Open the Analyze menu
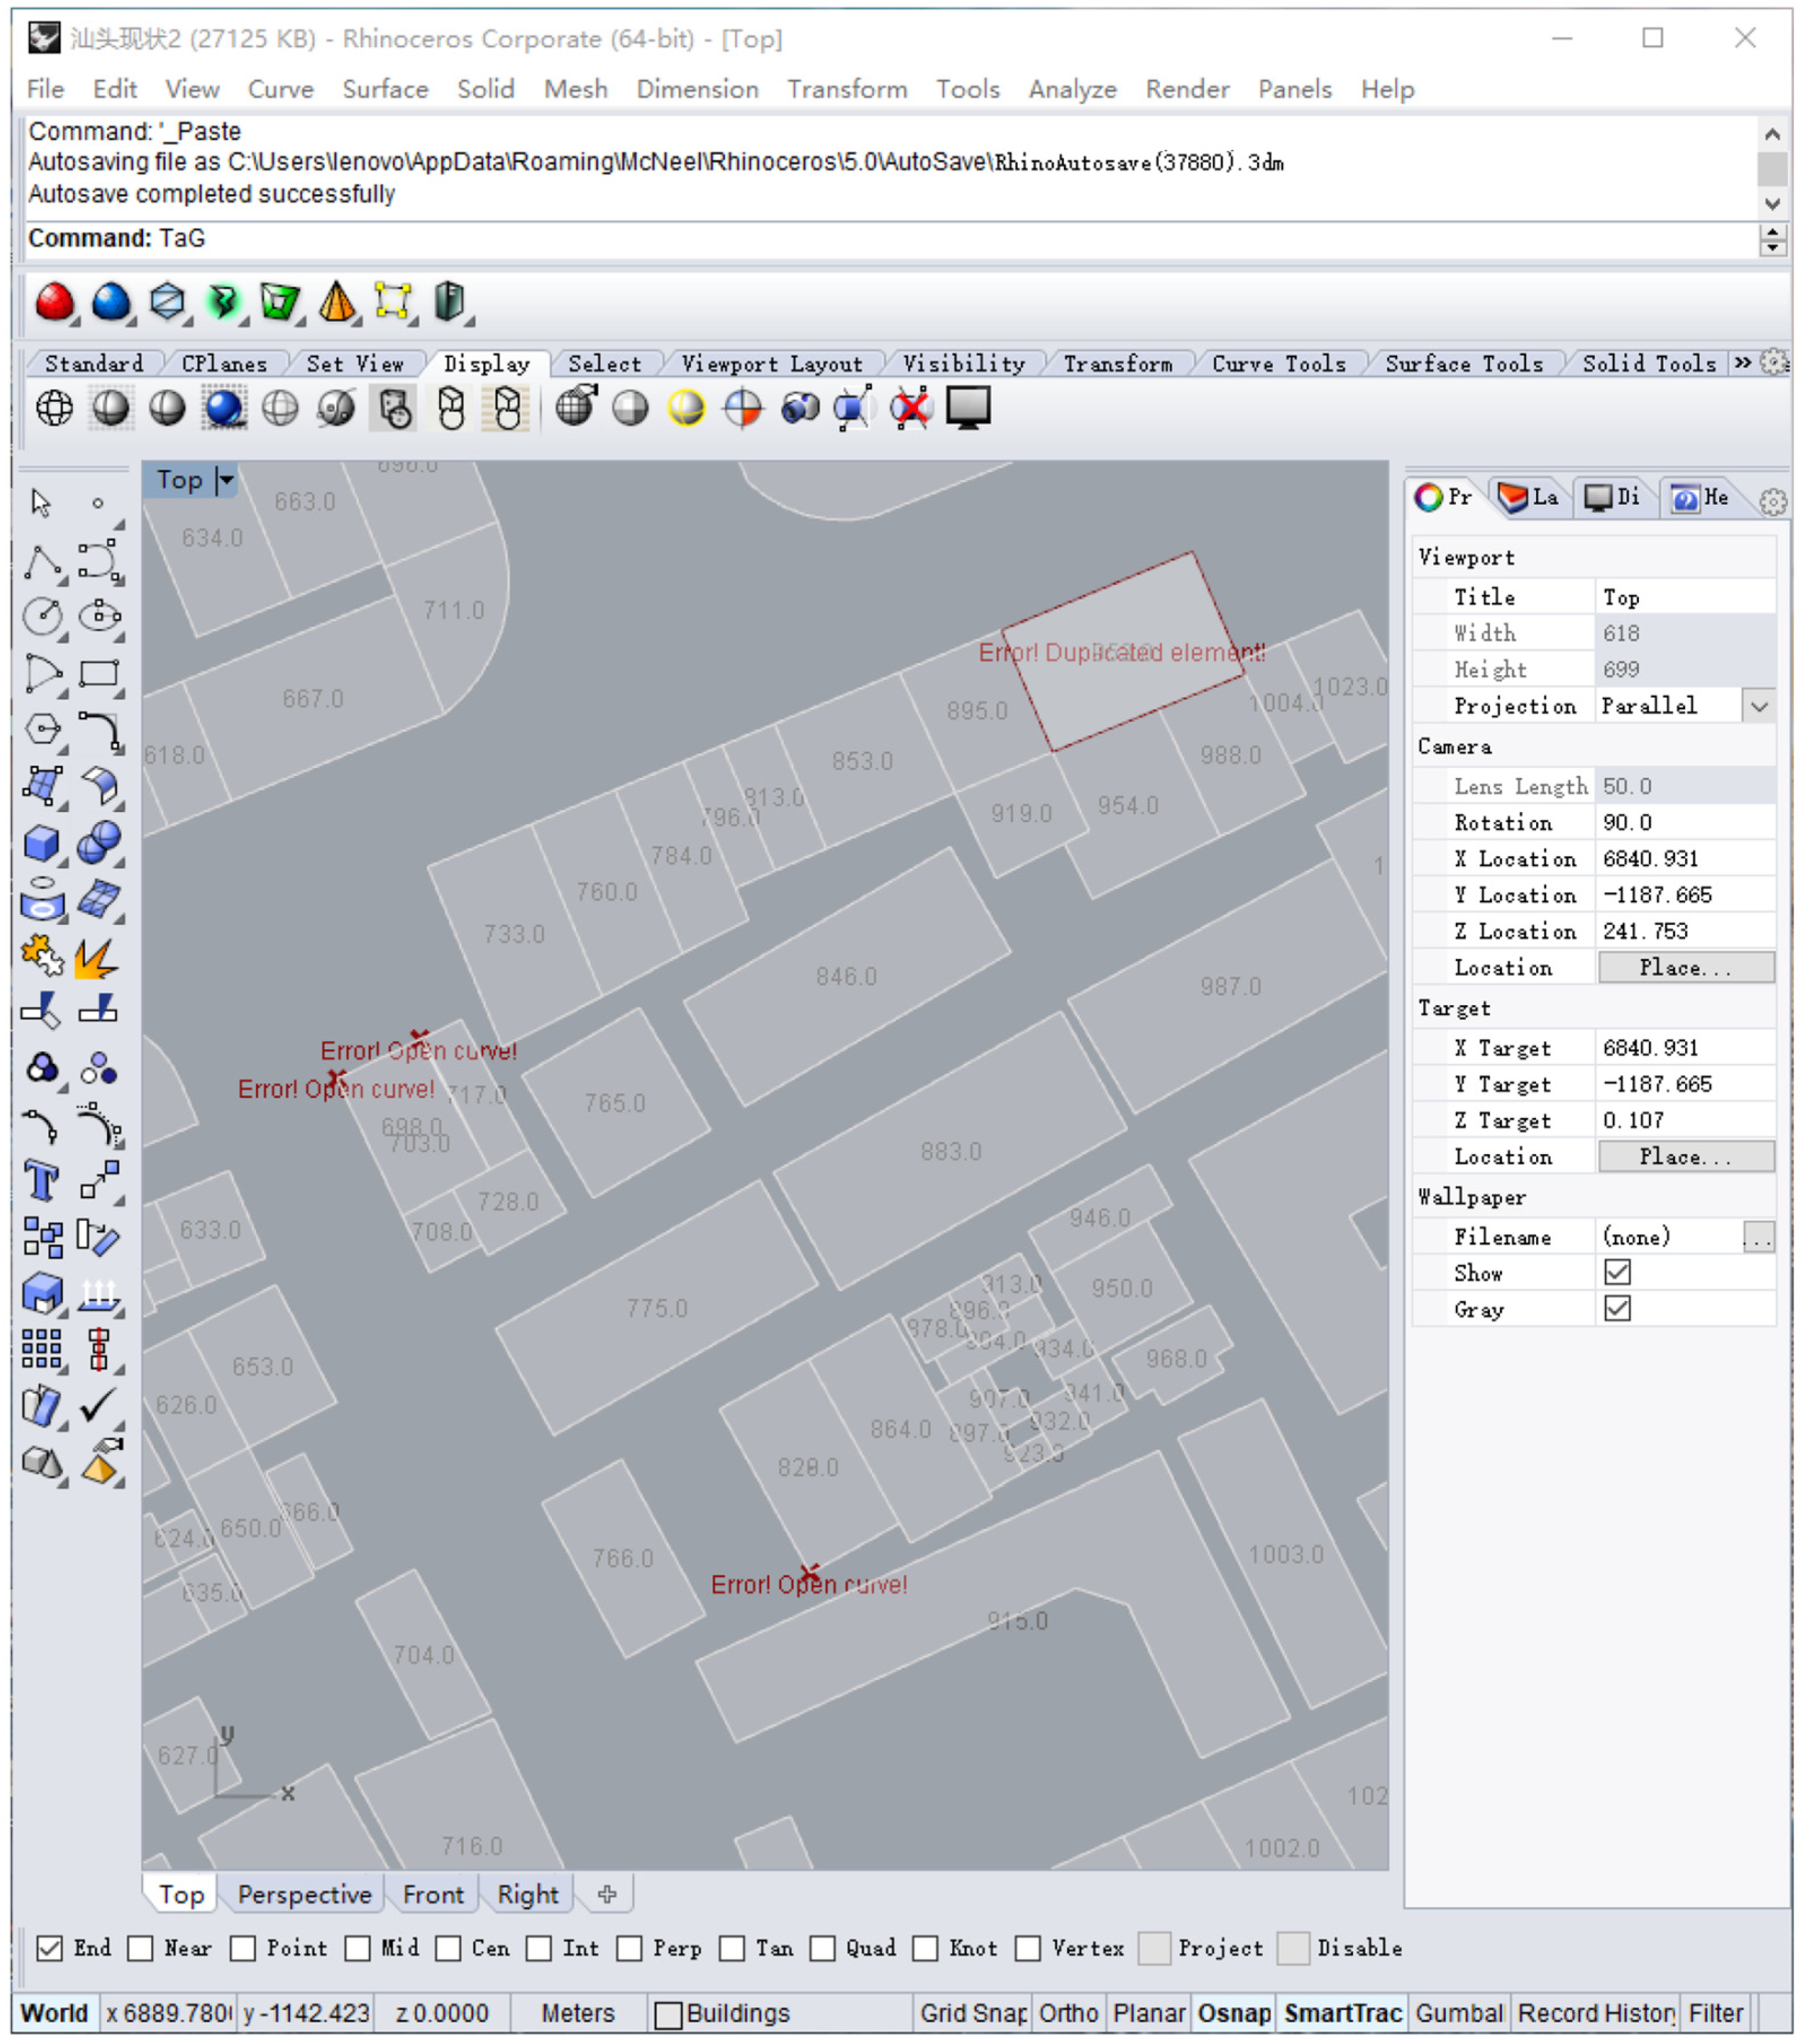This screenshot has width=1801, height=2044. point(1072,90)
